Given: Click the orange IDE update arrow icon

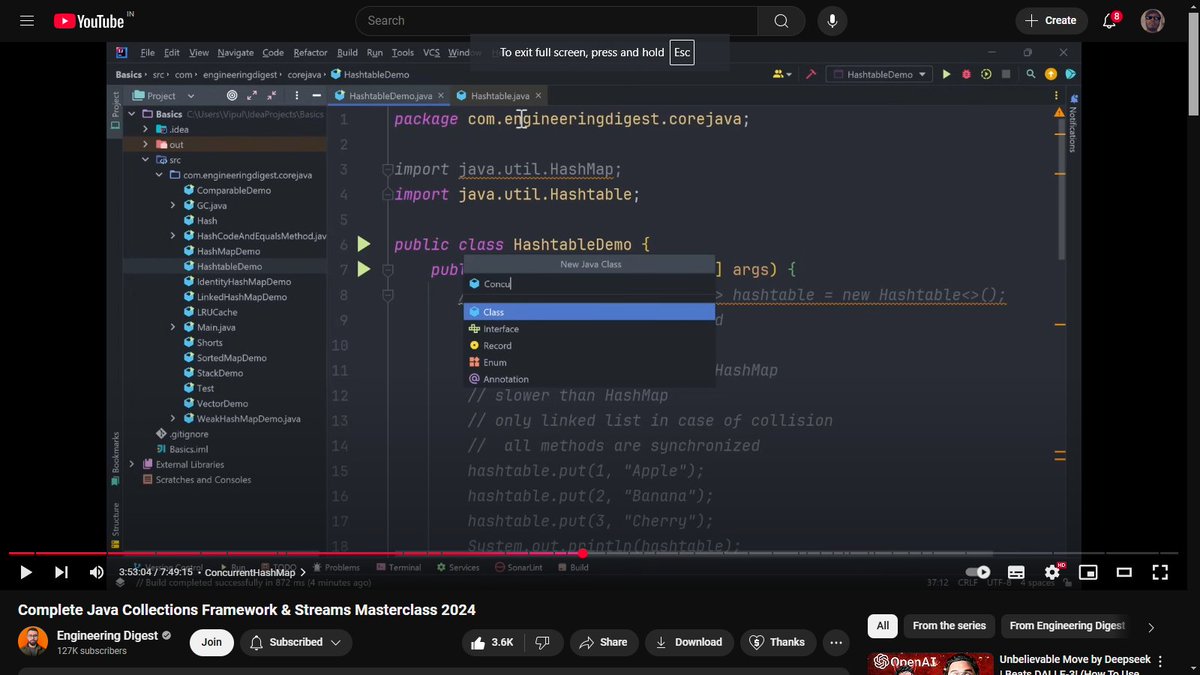Looking at the screenshot, I should click(x=1050, y=74).
